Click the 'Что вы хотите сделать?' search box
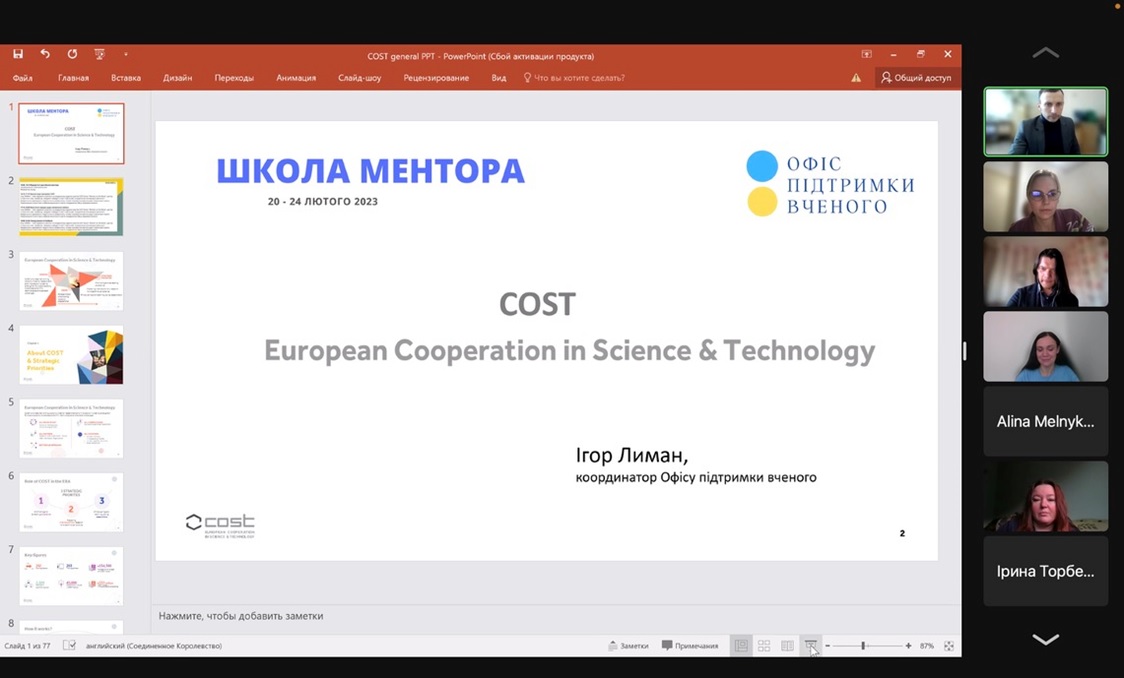The image size is (1124, 678). (574, 77)
